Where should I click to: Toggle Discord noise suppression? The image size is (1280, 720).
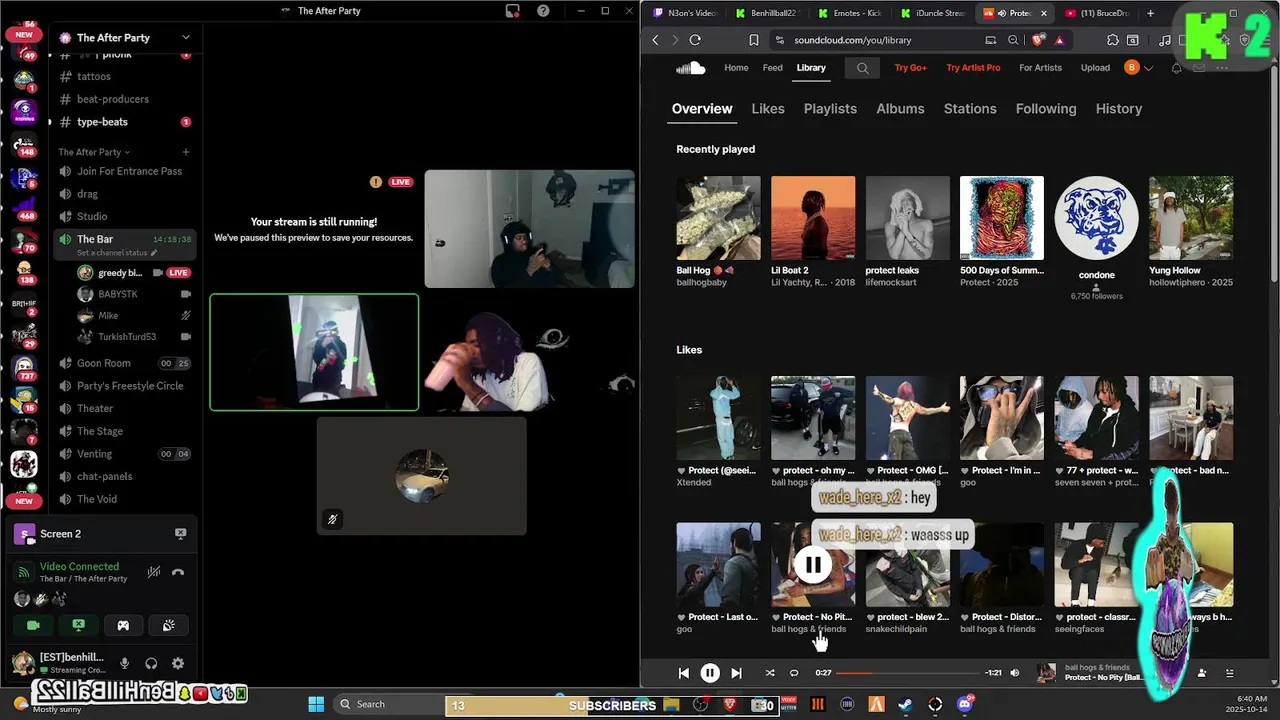(153, 572)
